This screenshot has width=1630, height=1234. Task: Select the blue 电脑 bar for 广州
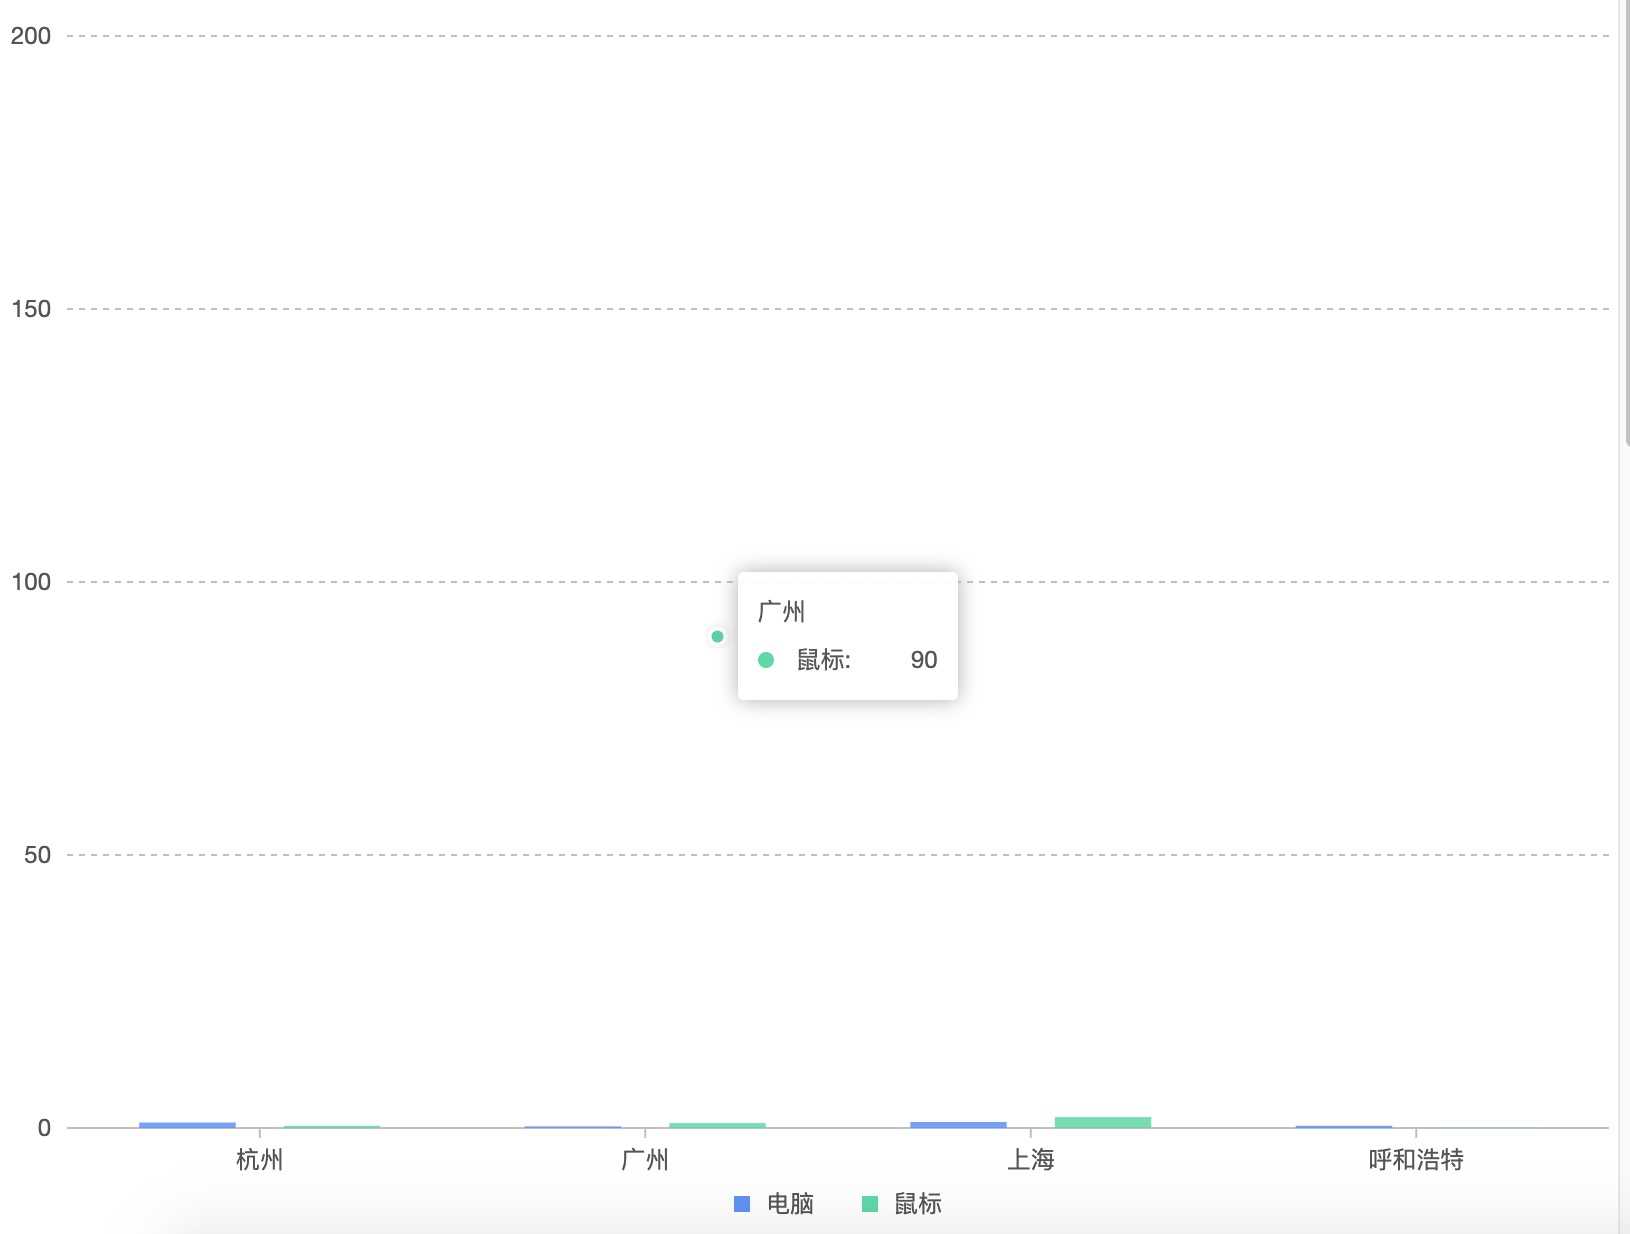[x=573, y=1127]
